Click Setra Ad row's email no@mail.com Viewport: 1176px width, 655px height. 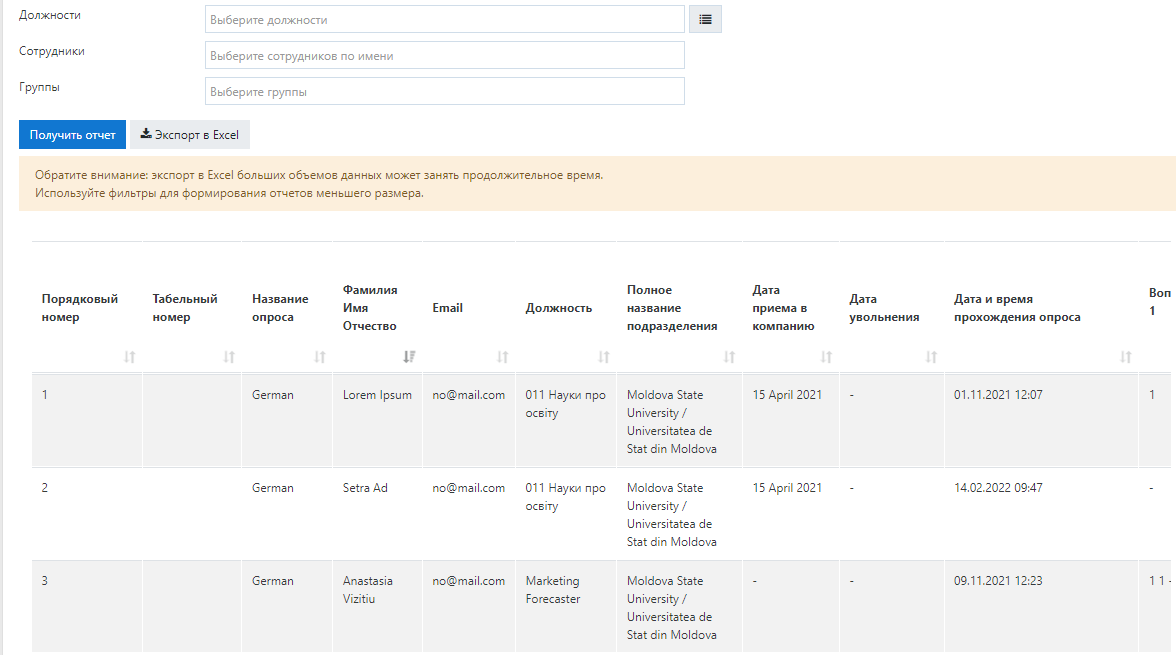click(469, 488)
